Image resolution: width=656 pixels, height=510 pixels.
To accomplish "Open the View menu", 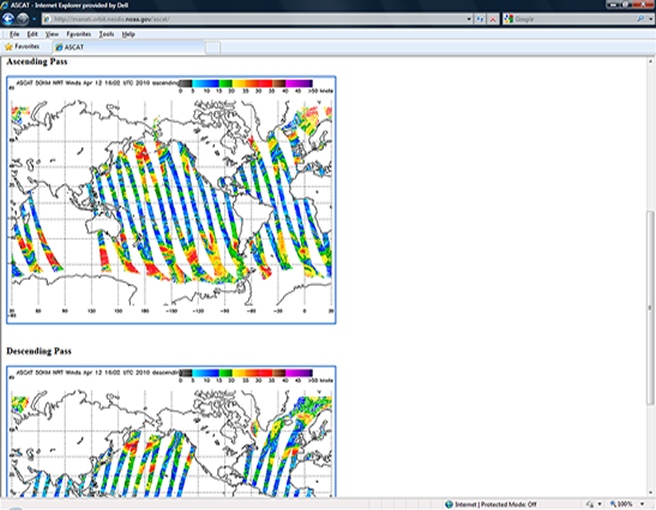I will point(52,34).
